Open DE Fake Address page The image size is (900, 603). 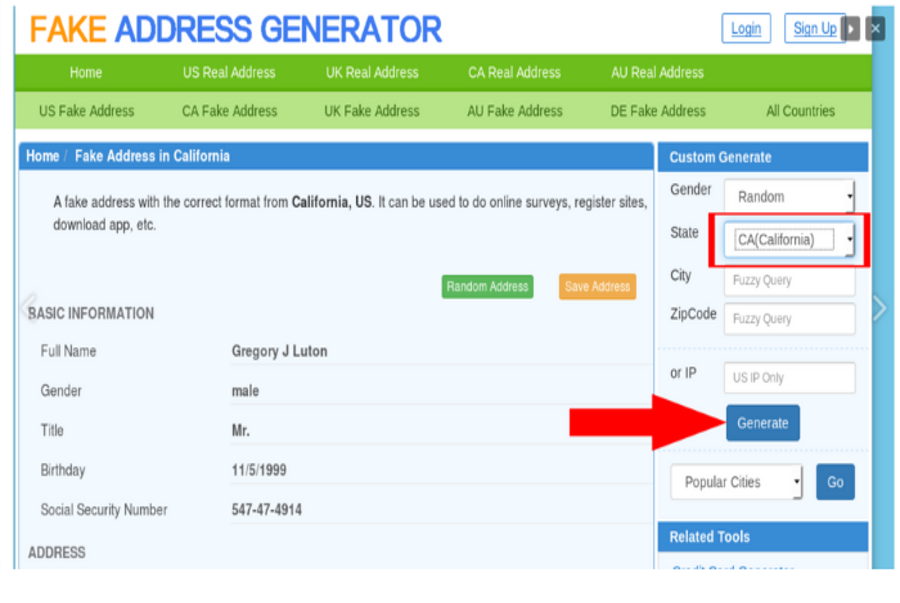tap(658, 111)
